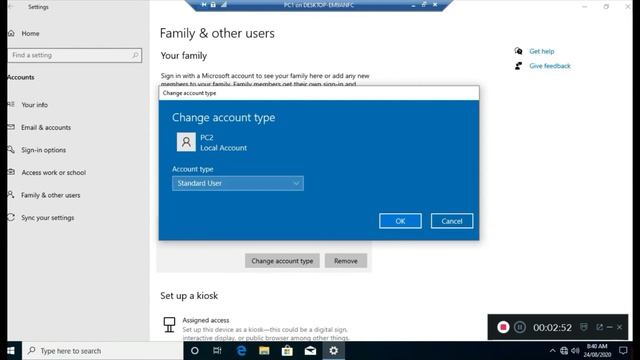
Task: Open Task View from the taskbar
Action: point(217,351)
